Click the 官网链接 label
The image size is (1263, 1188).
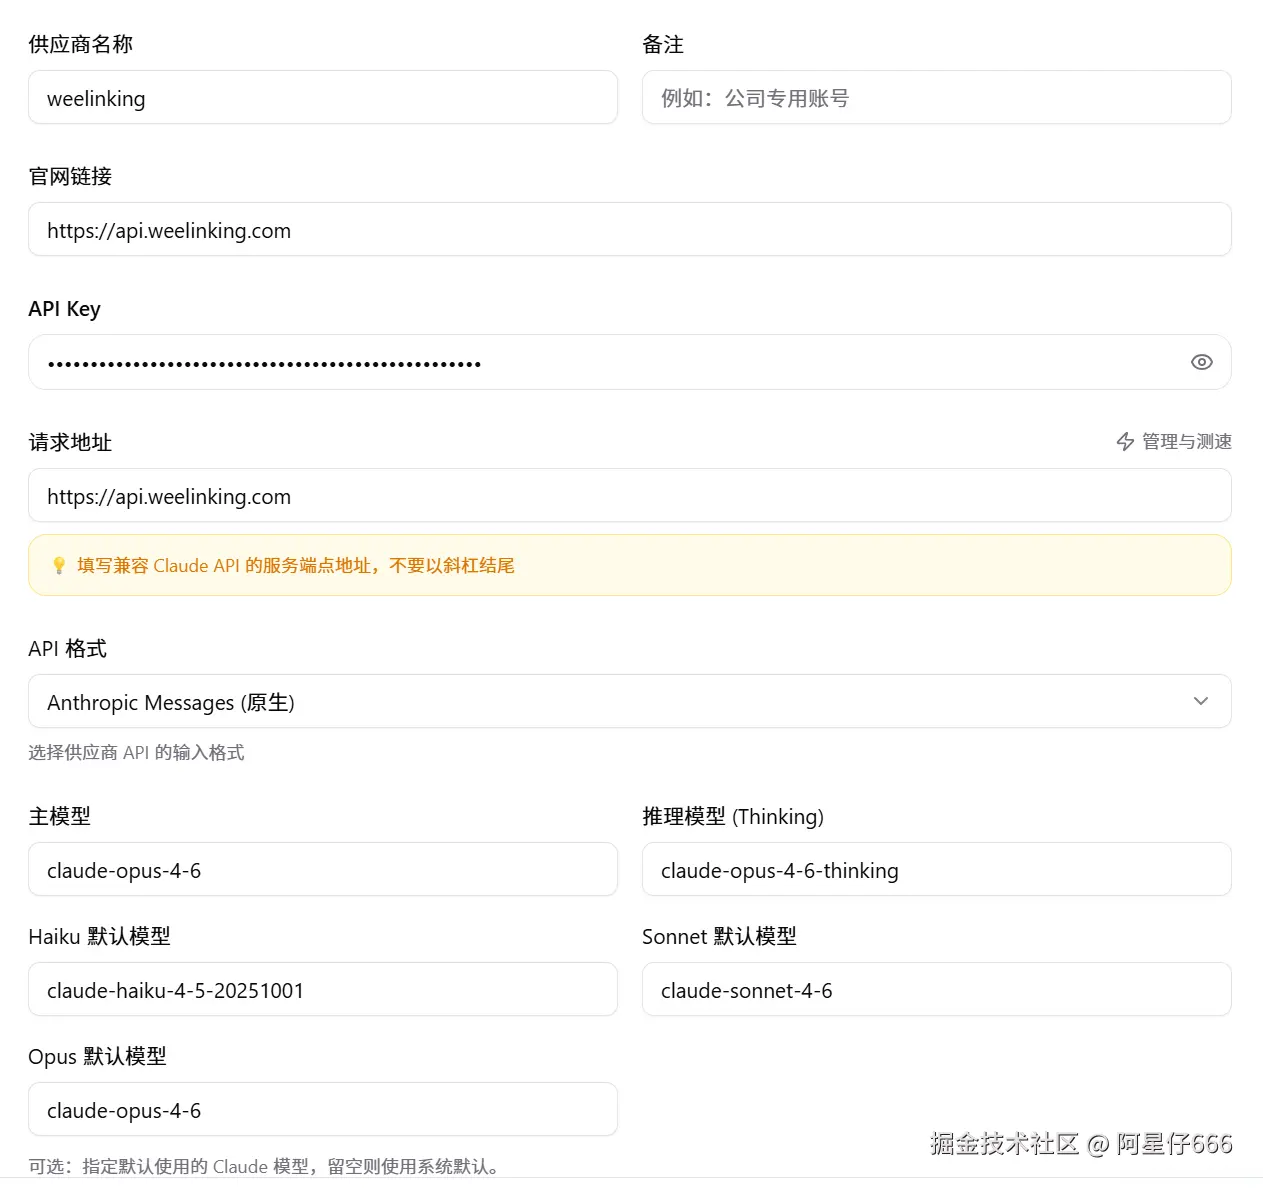[70, 176]
